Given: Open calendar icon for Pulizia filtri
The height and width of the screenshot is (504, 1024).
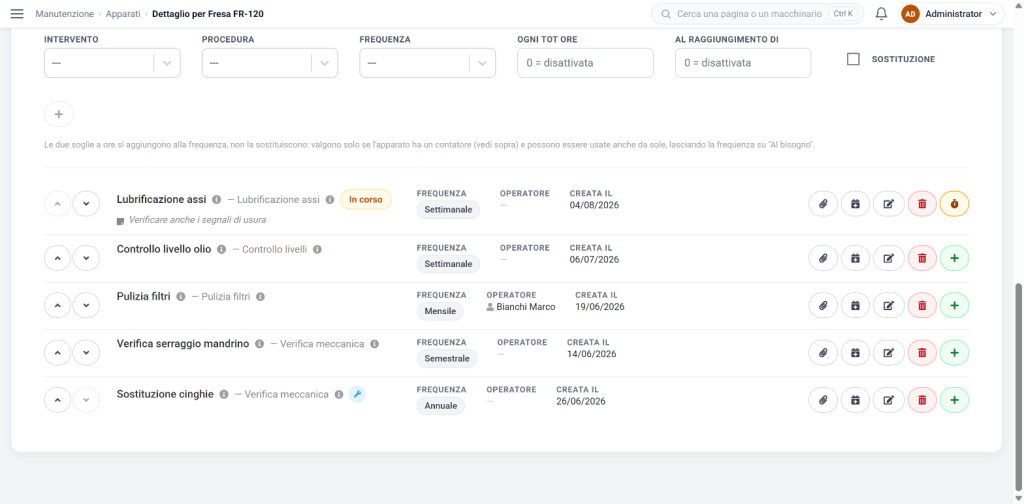Looking at the screenshot, I should pos(856,306).
